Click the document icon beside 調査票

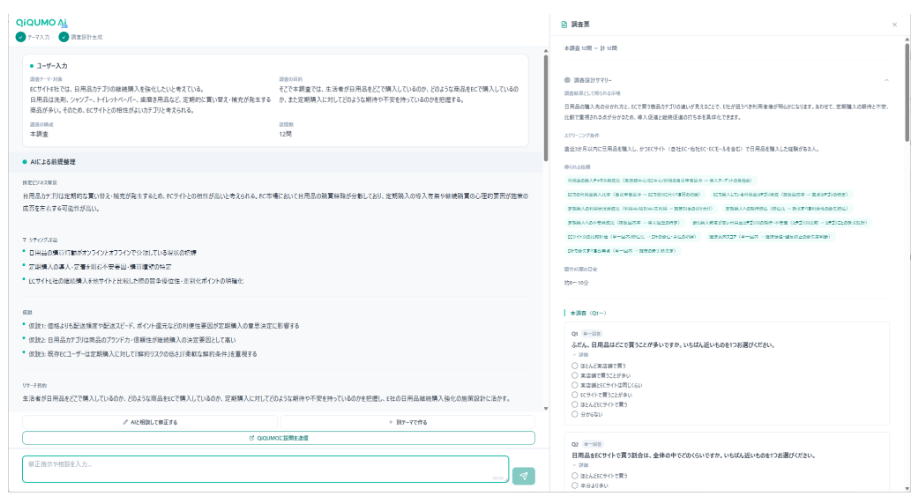click(x=564, y=25)
